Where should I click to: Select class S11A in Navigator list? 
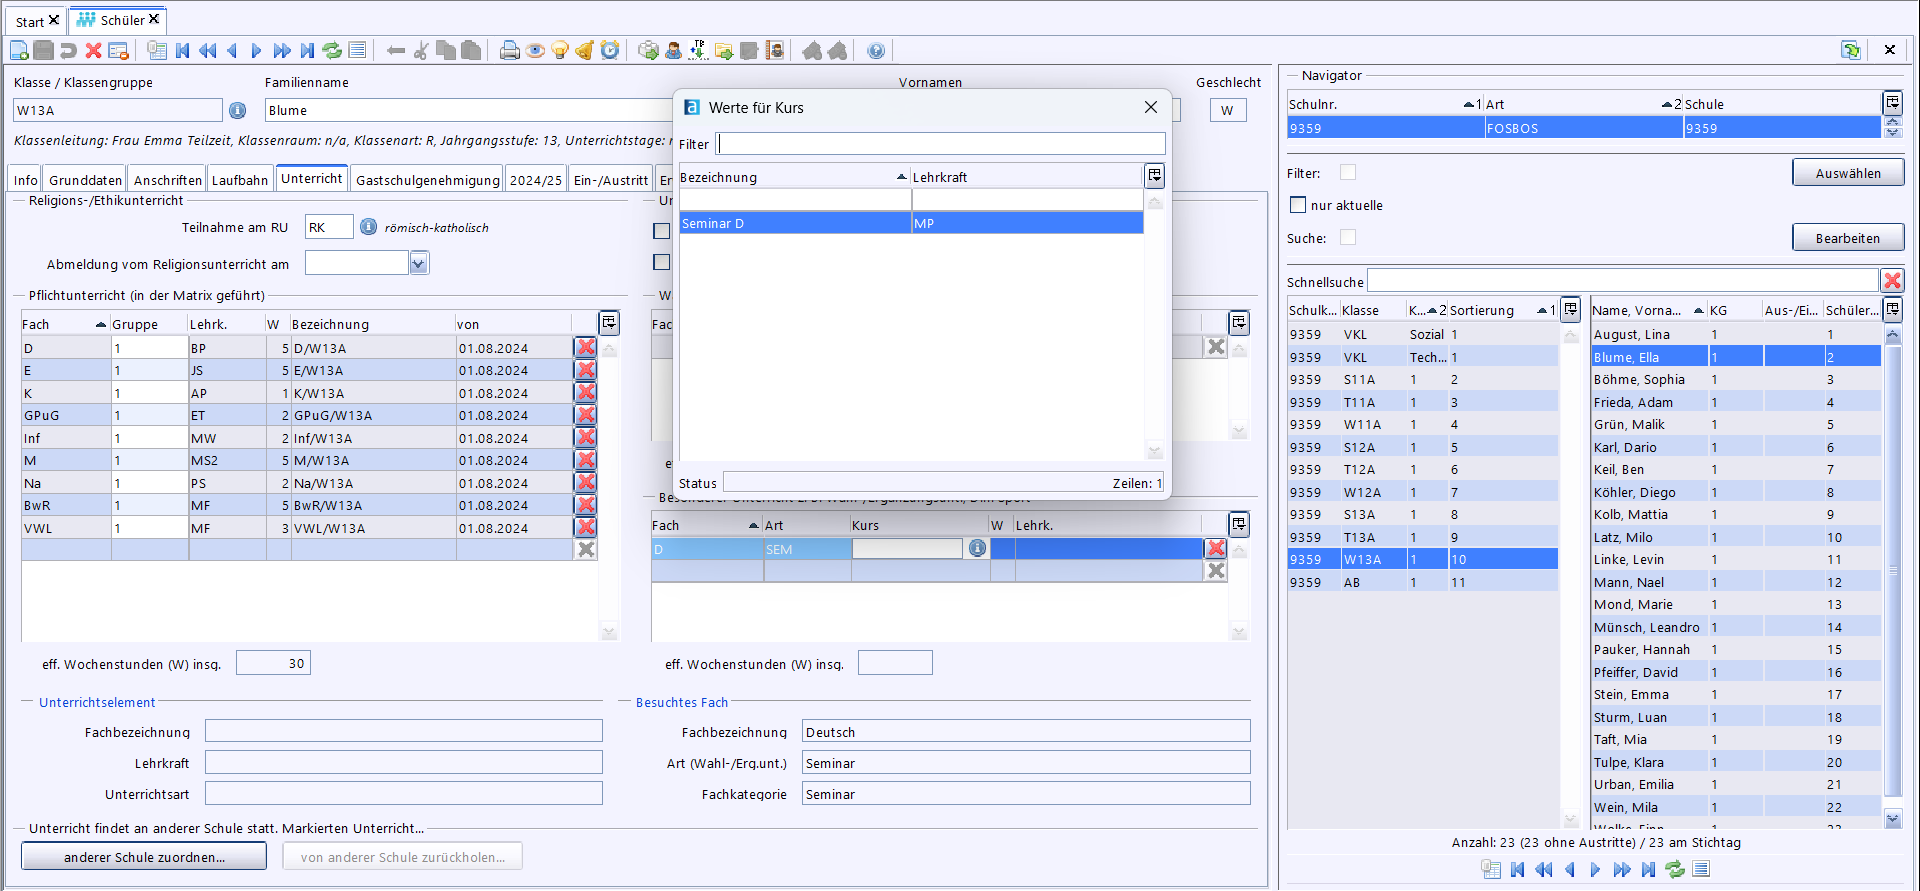1422,379
